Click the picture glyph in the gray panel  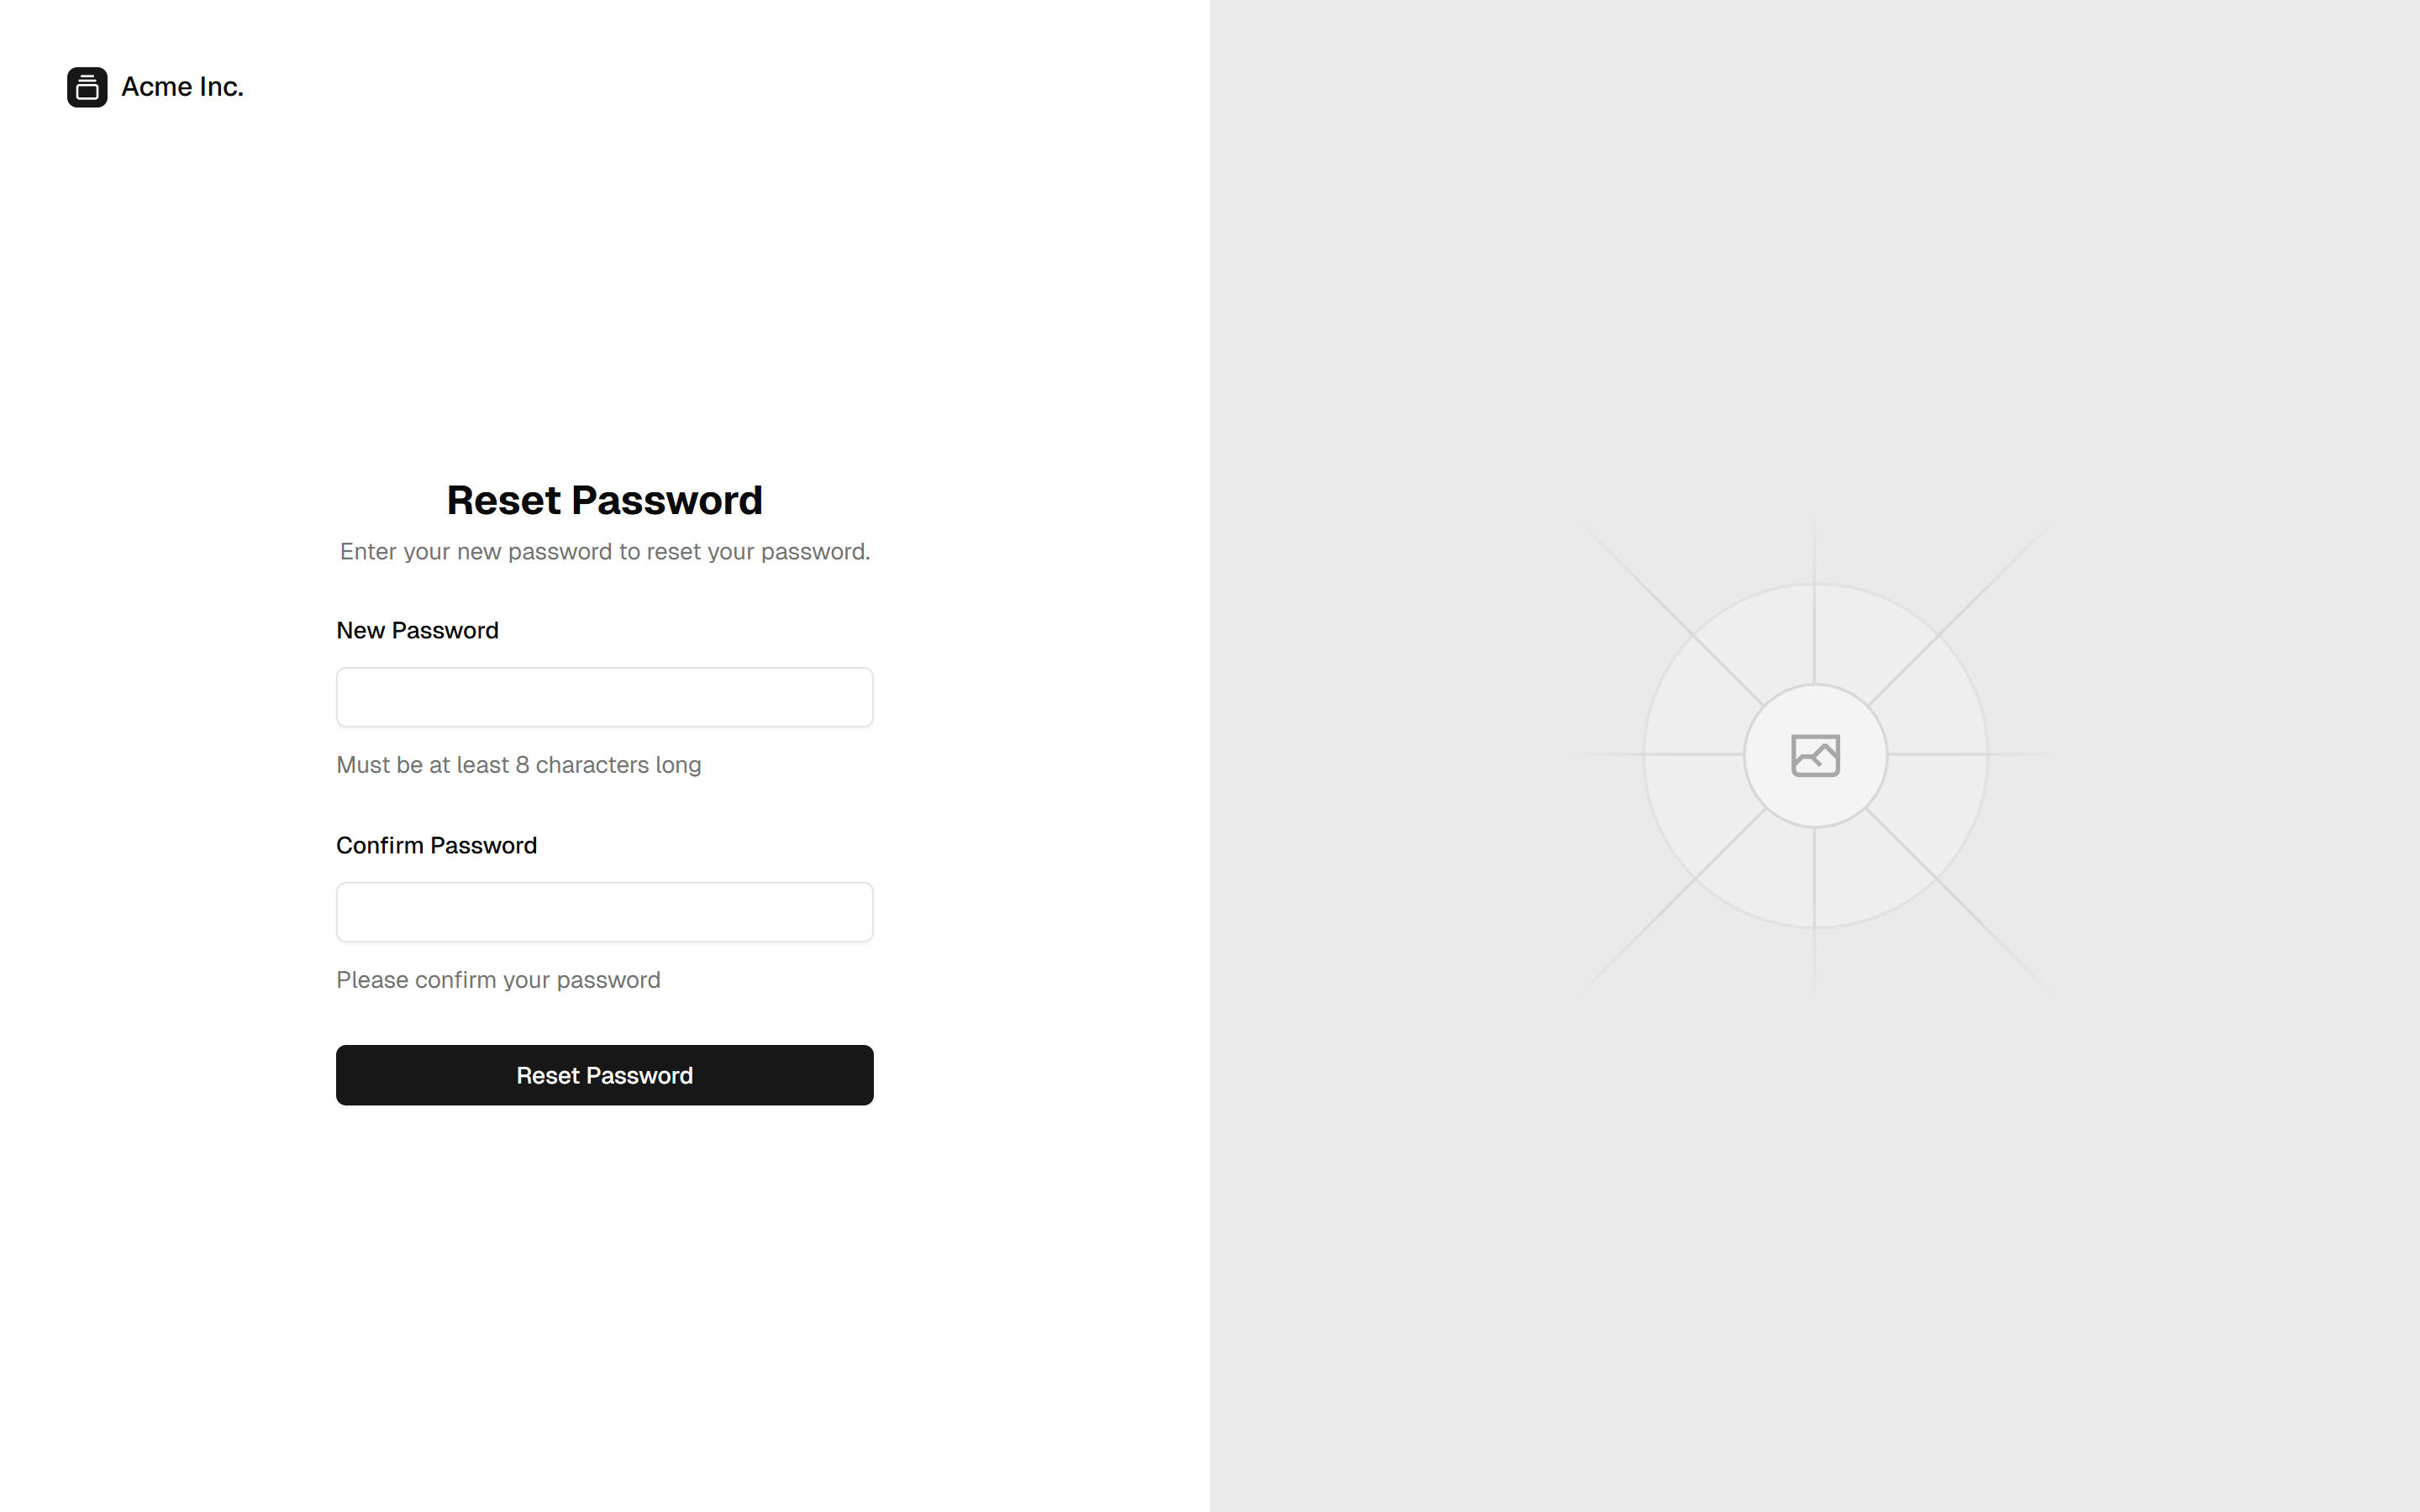click(x=1814, y=756)
